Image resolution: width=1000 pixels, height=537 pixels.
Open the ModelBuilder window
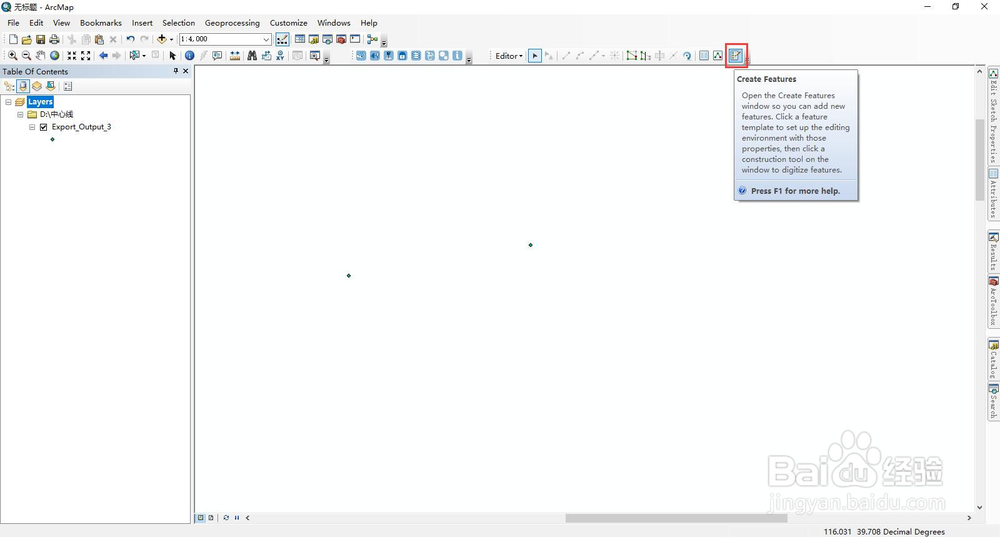(372, 40)
